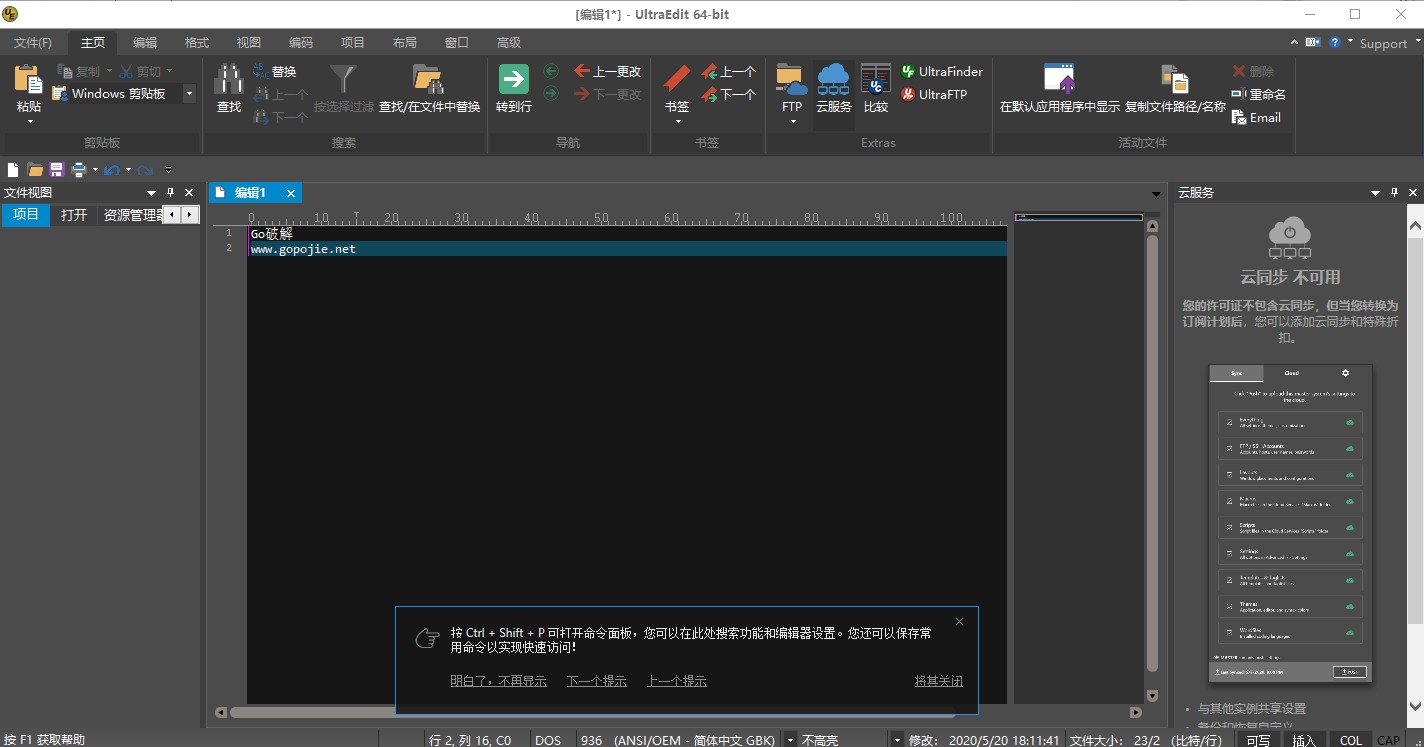
Task: Click the 上一个提示 link
Action: (x=677, y=681)
